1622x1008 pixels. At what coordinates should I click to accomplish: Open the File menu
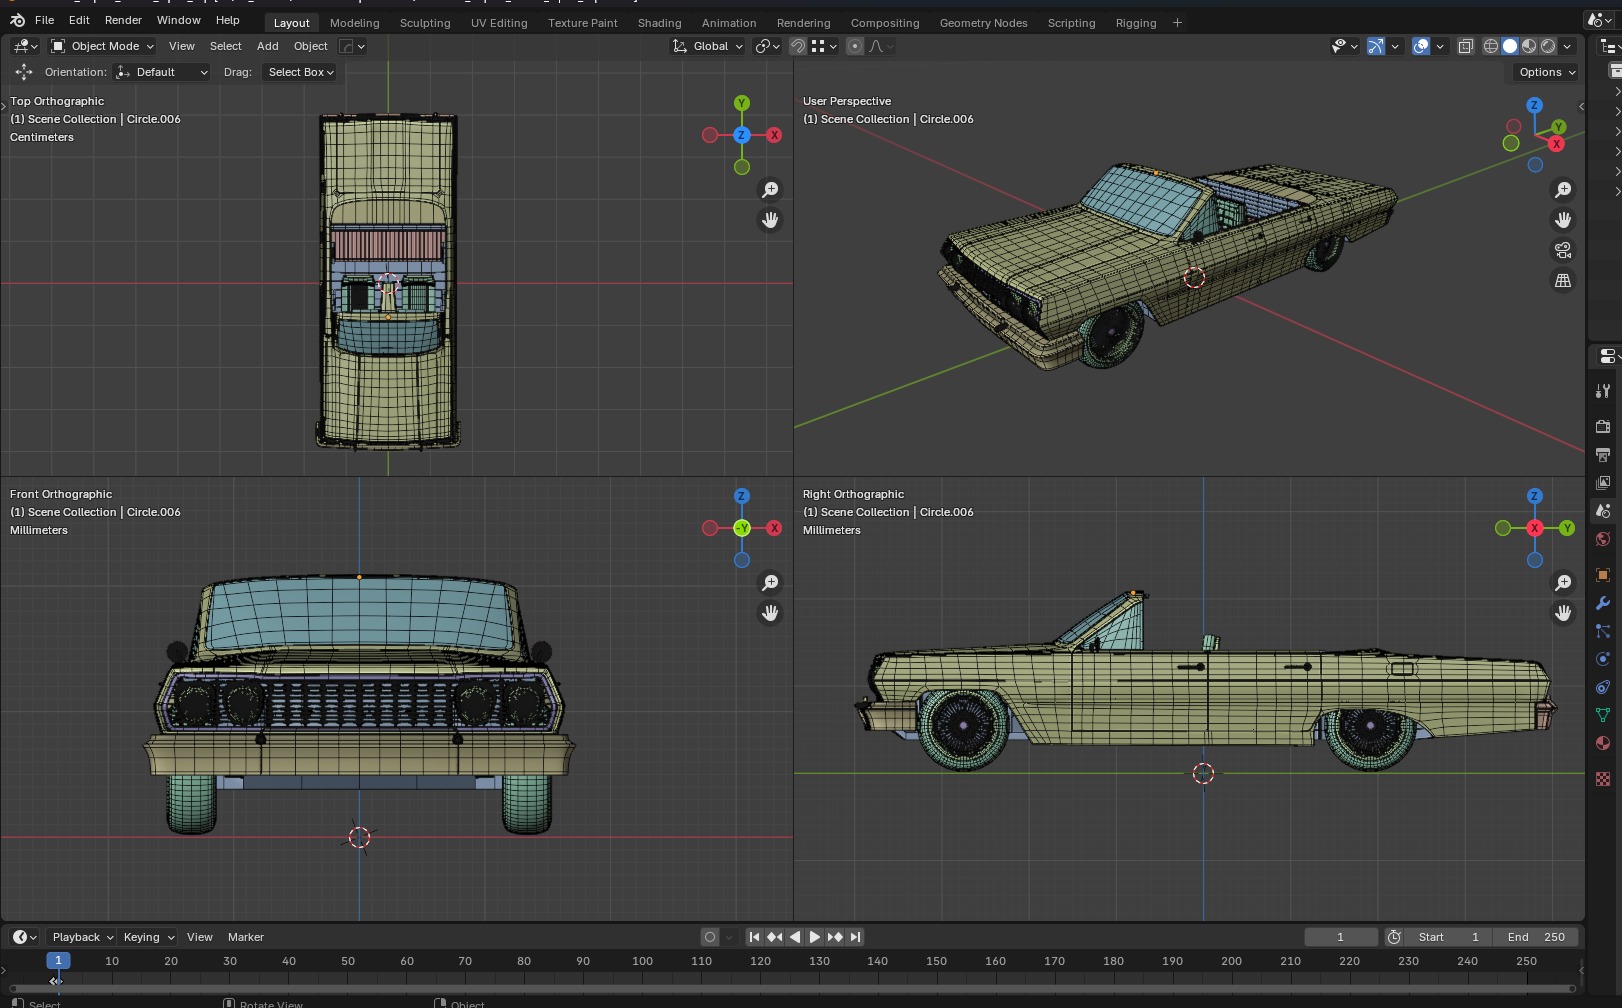pyautogui.click(x=45, y=20)
